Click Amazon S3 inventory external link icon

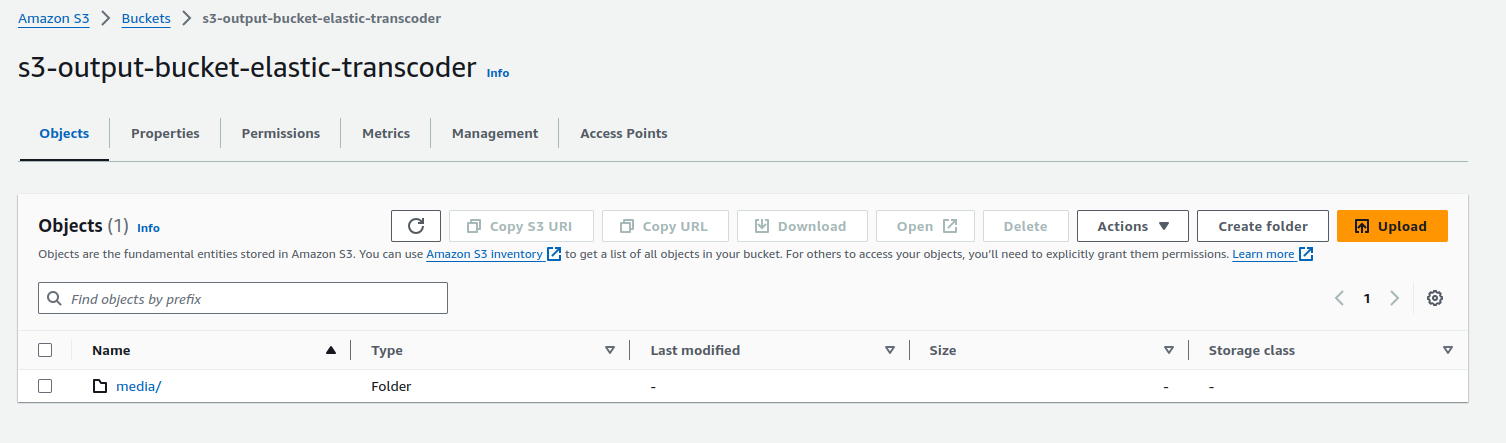pos(554,254)
